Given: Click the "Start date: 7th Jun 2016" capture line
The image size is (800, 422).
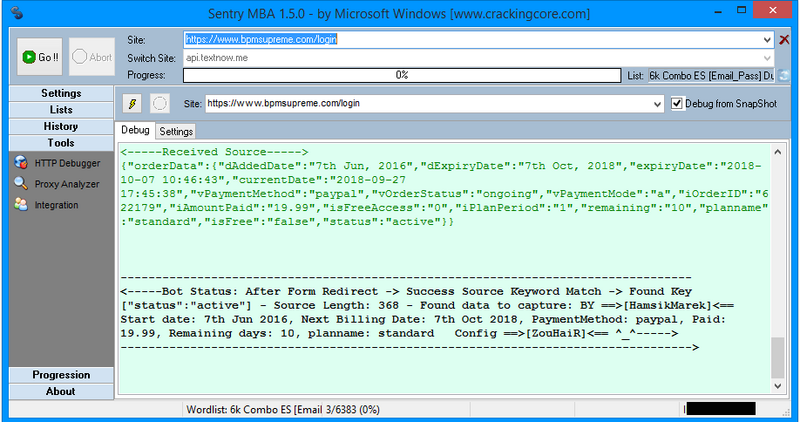Looking at the screenshot, I should pyautogui.click(x=423, y=319).
